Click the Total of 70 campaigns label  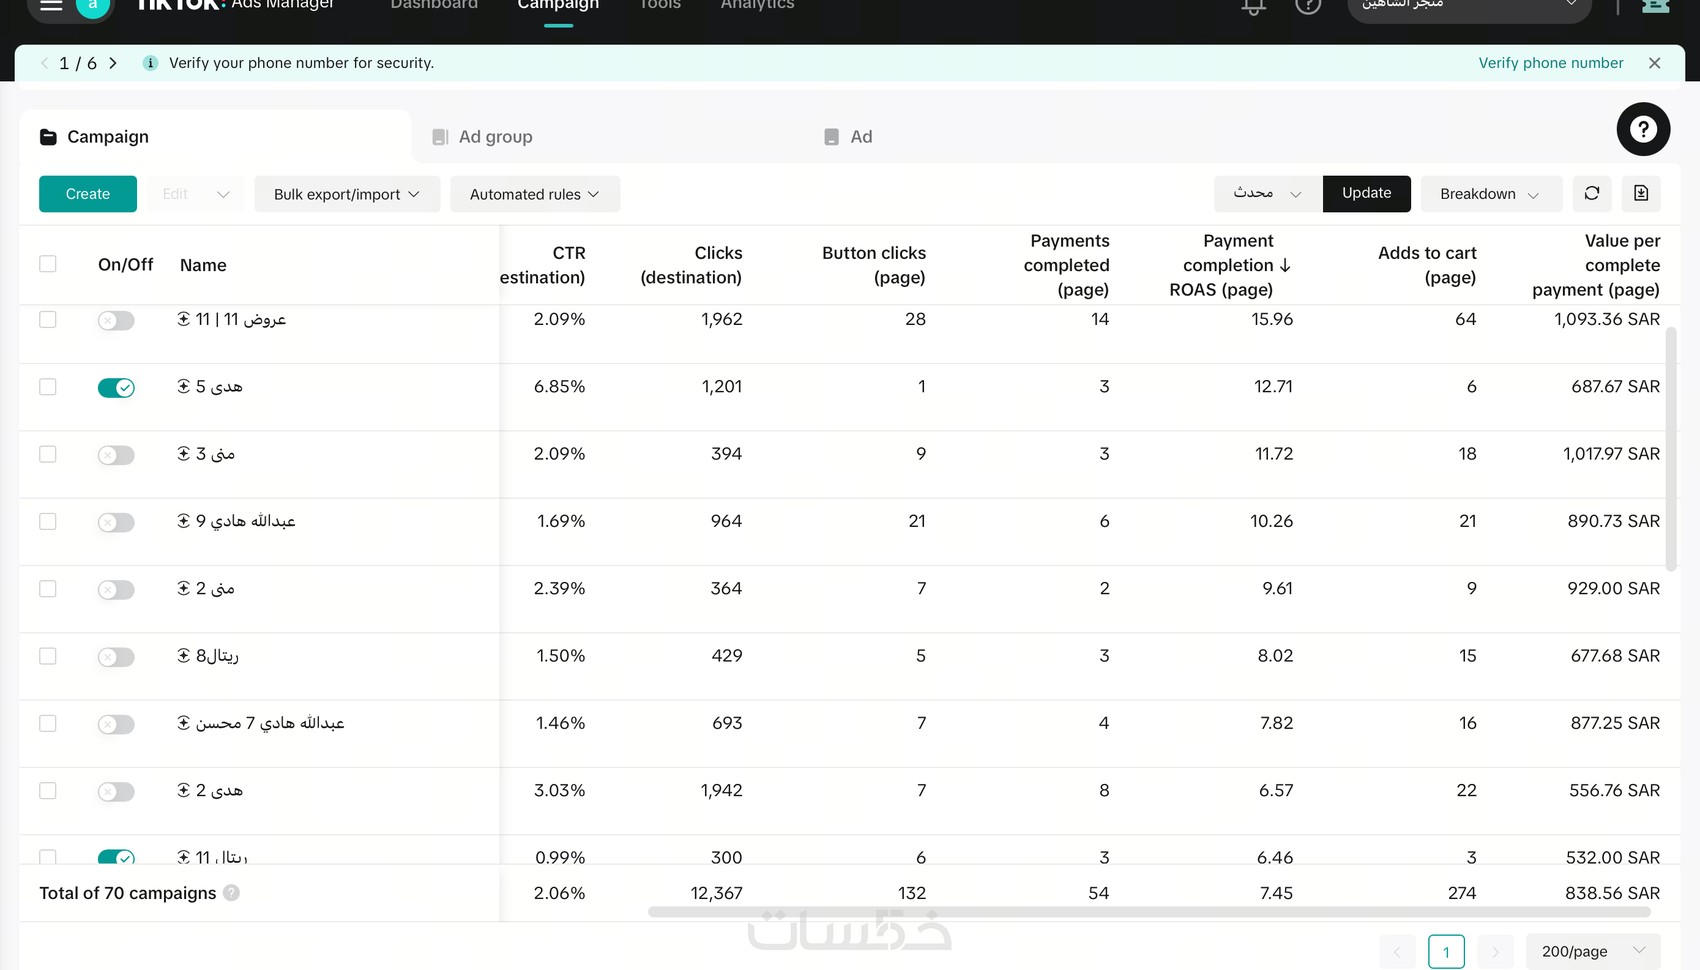click(128, 893)
